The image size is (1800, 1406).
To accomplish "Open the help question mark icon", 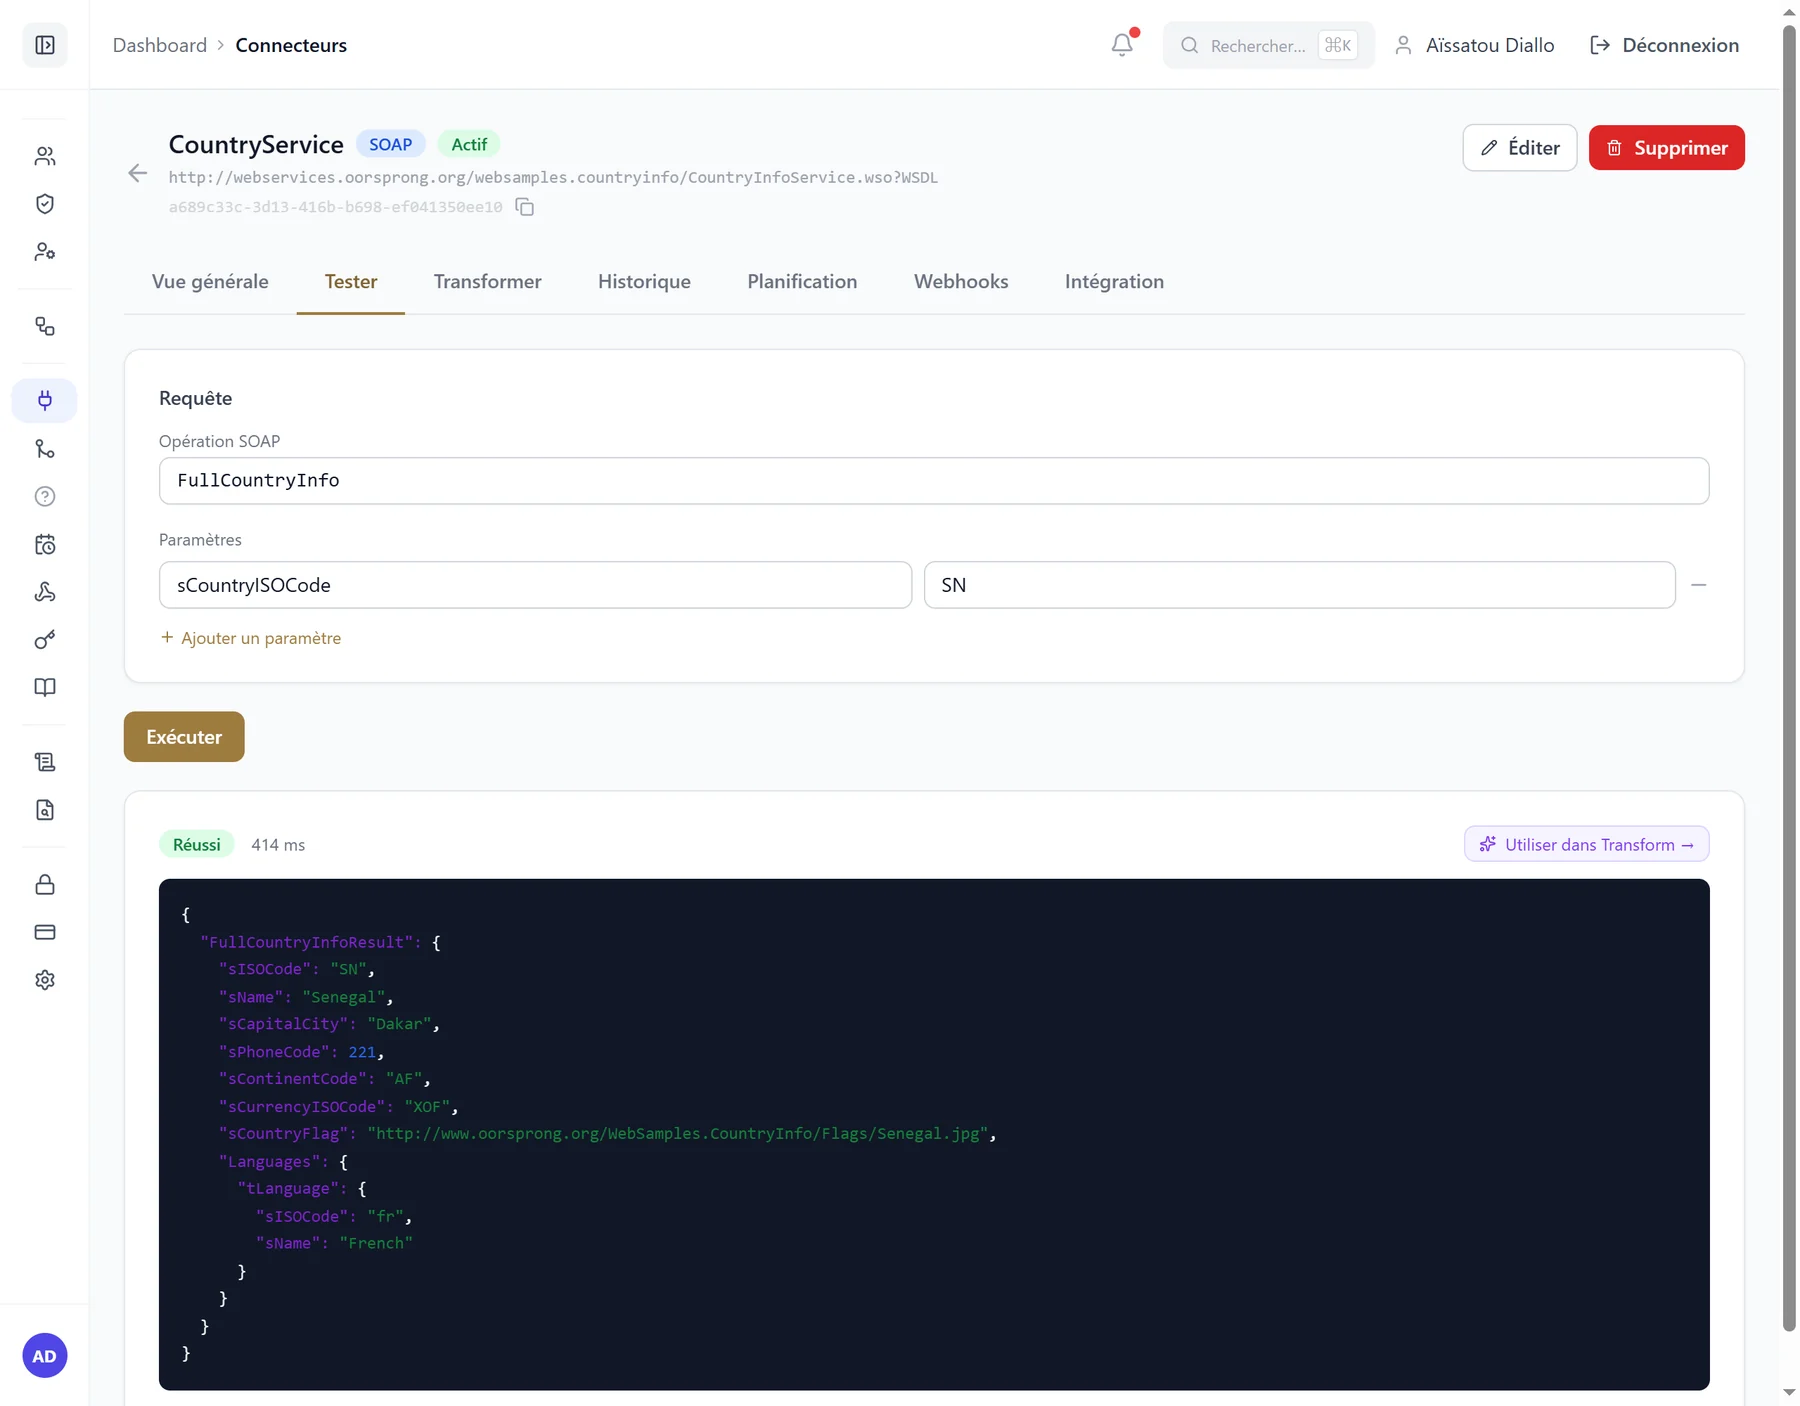I will (45, 497).
